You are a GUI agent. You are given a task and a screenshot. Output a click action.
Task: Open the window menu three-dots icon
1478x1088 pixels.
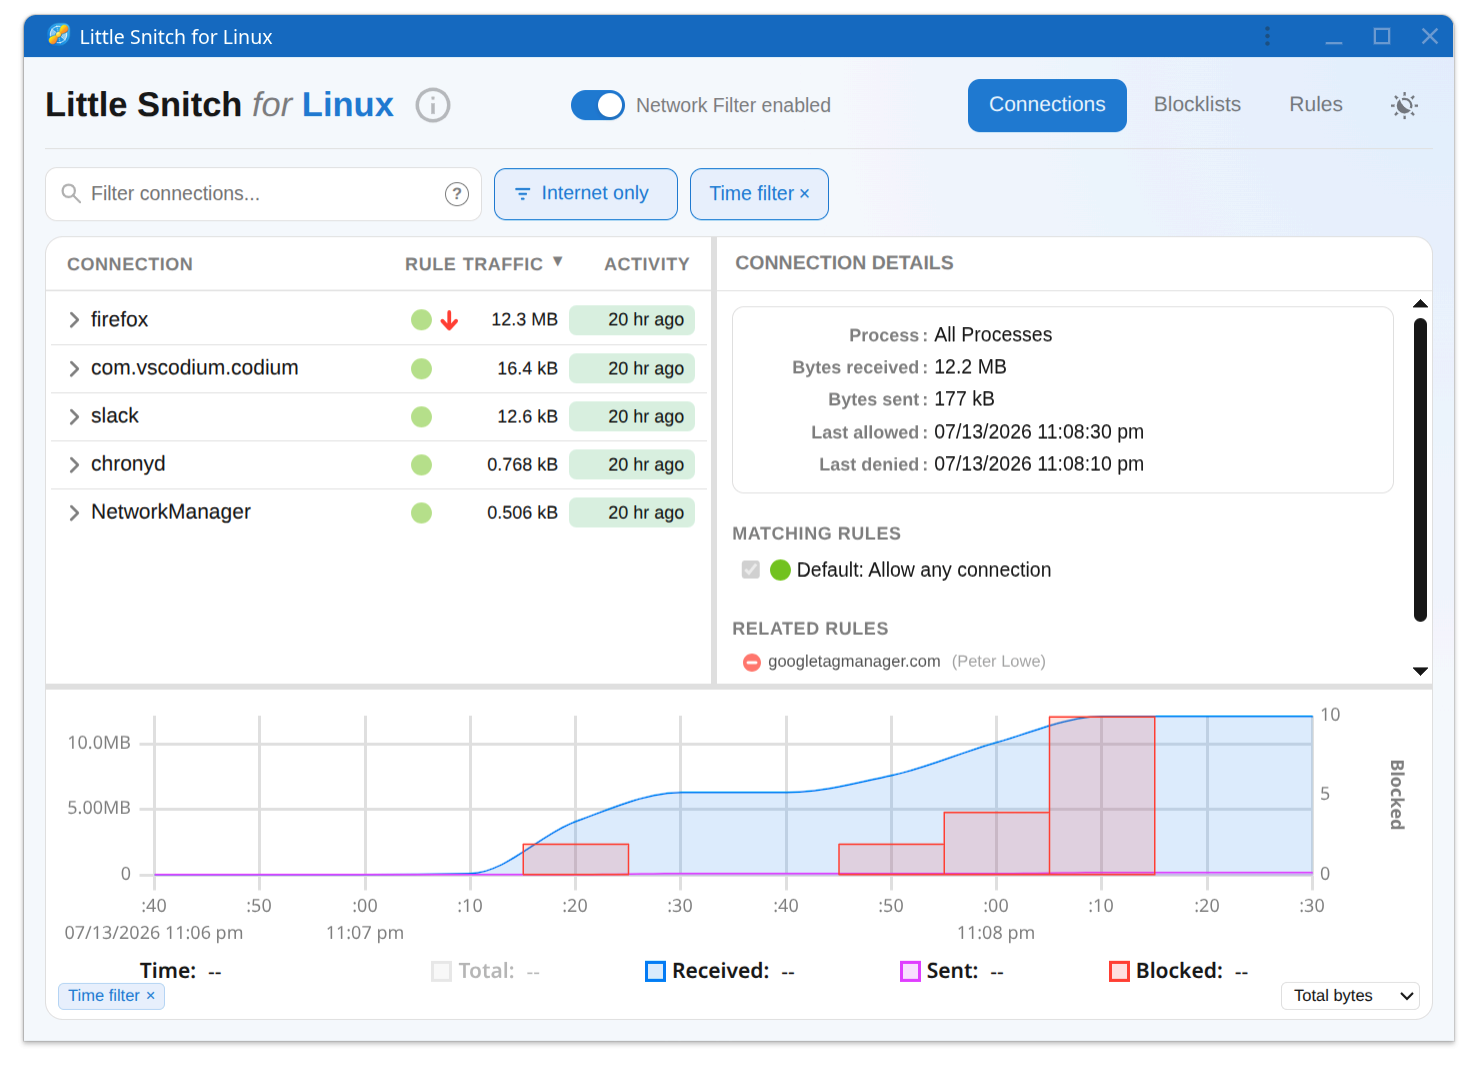1267,36
